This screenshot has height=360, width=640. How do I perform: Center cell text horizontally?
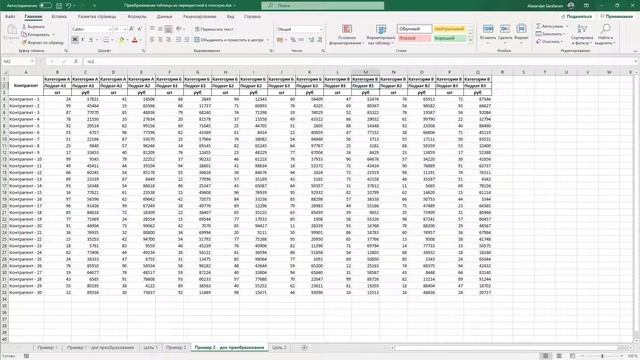click(160, 40)
